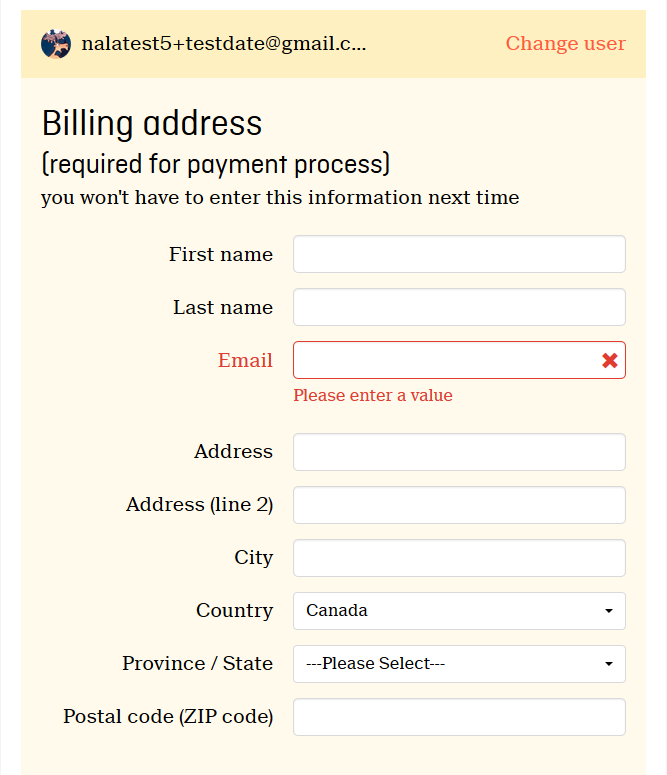The image size is (667, 775).
Task: Focus the Postal code (ZIP code) field
Action: click(459, 717)
